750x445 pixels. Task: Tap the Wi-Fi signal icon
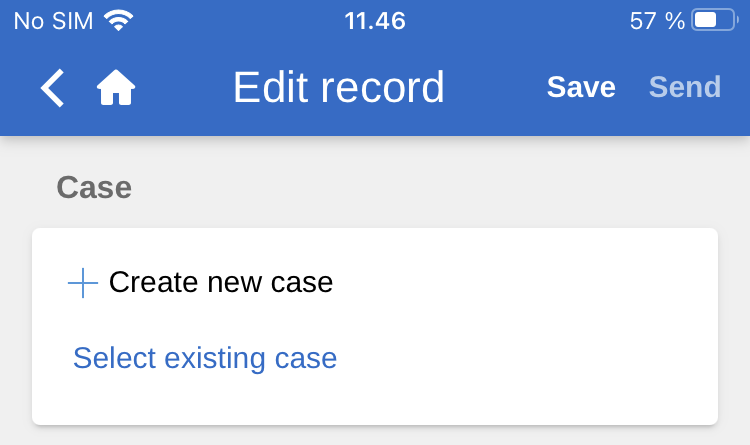[118, 20]
